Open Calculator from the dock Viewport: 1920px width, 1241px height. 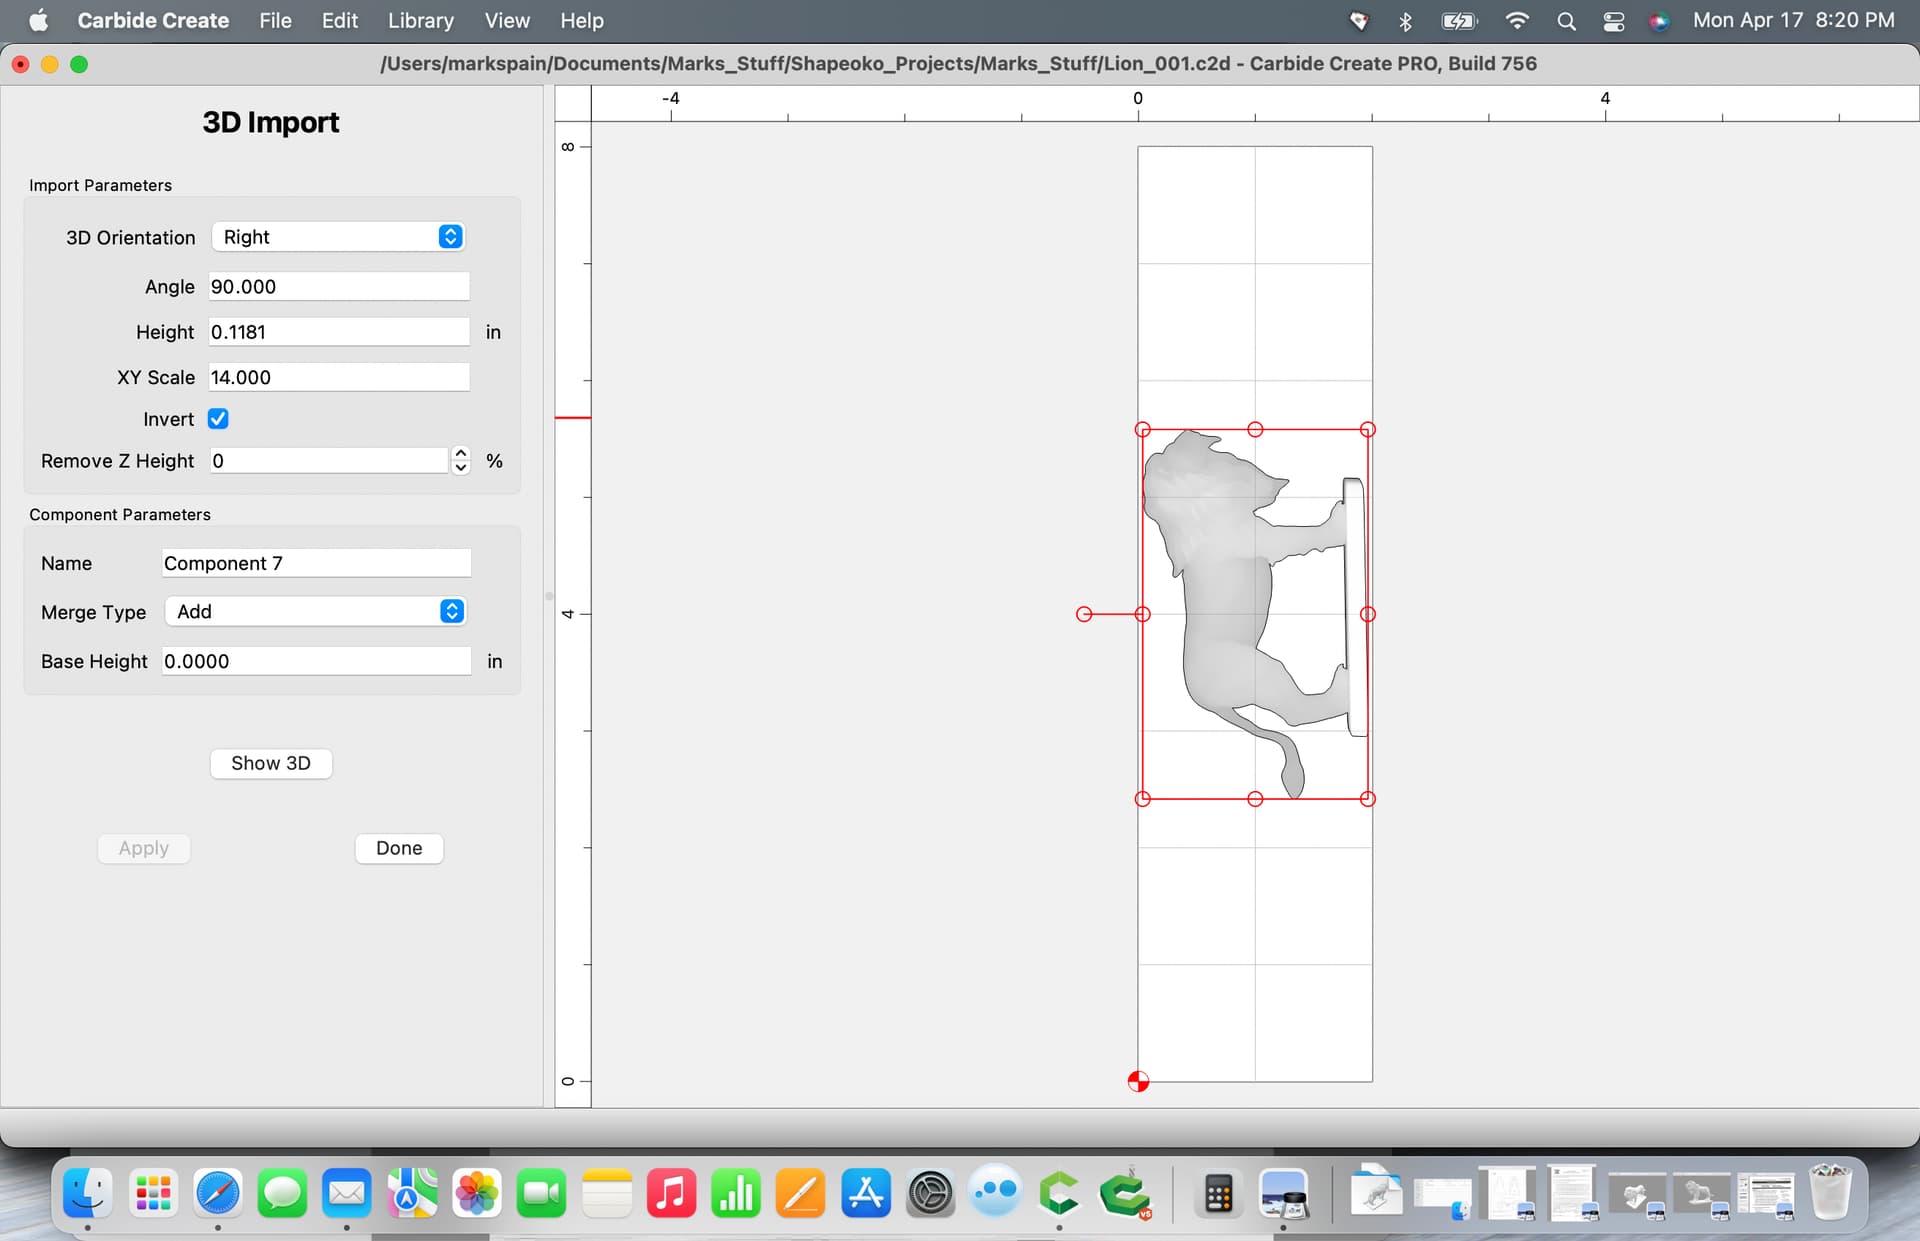[1218, 1193]
